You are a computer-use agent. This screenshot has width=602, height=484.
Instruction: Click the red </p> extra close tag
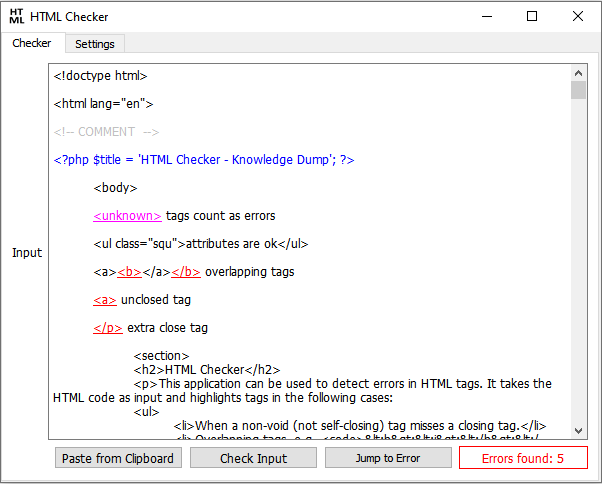[108, 327]
